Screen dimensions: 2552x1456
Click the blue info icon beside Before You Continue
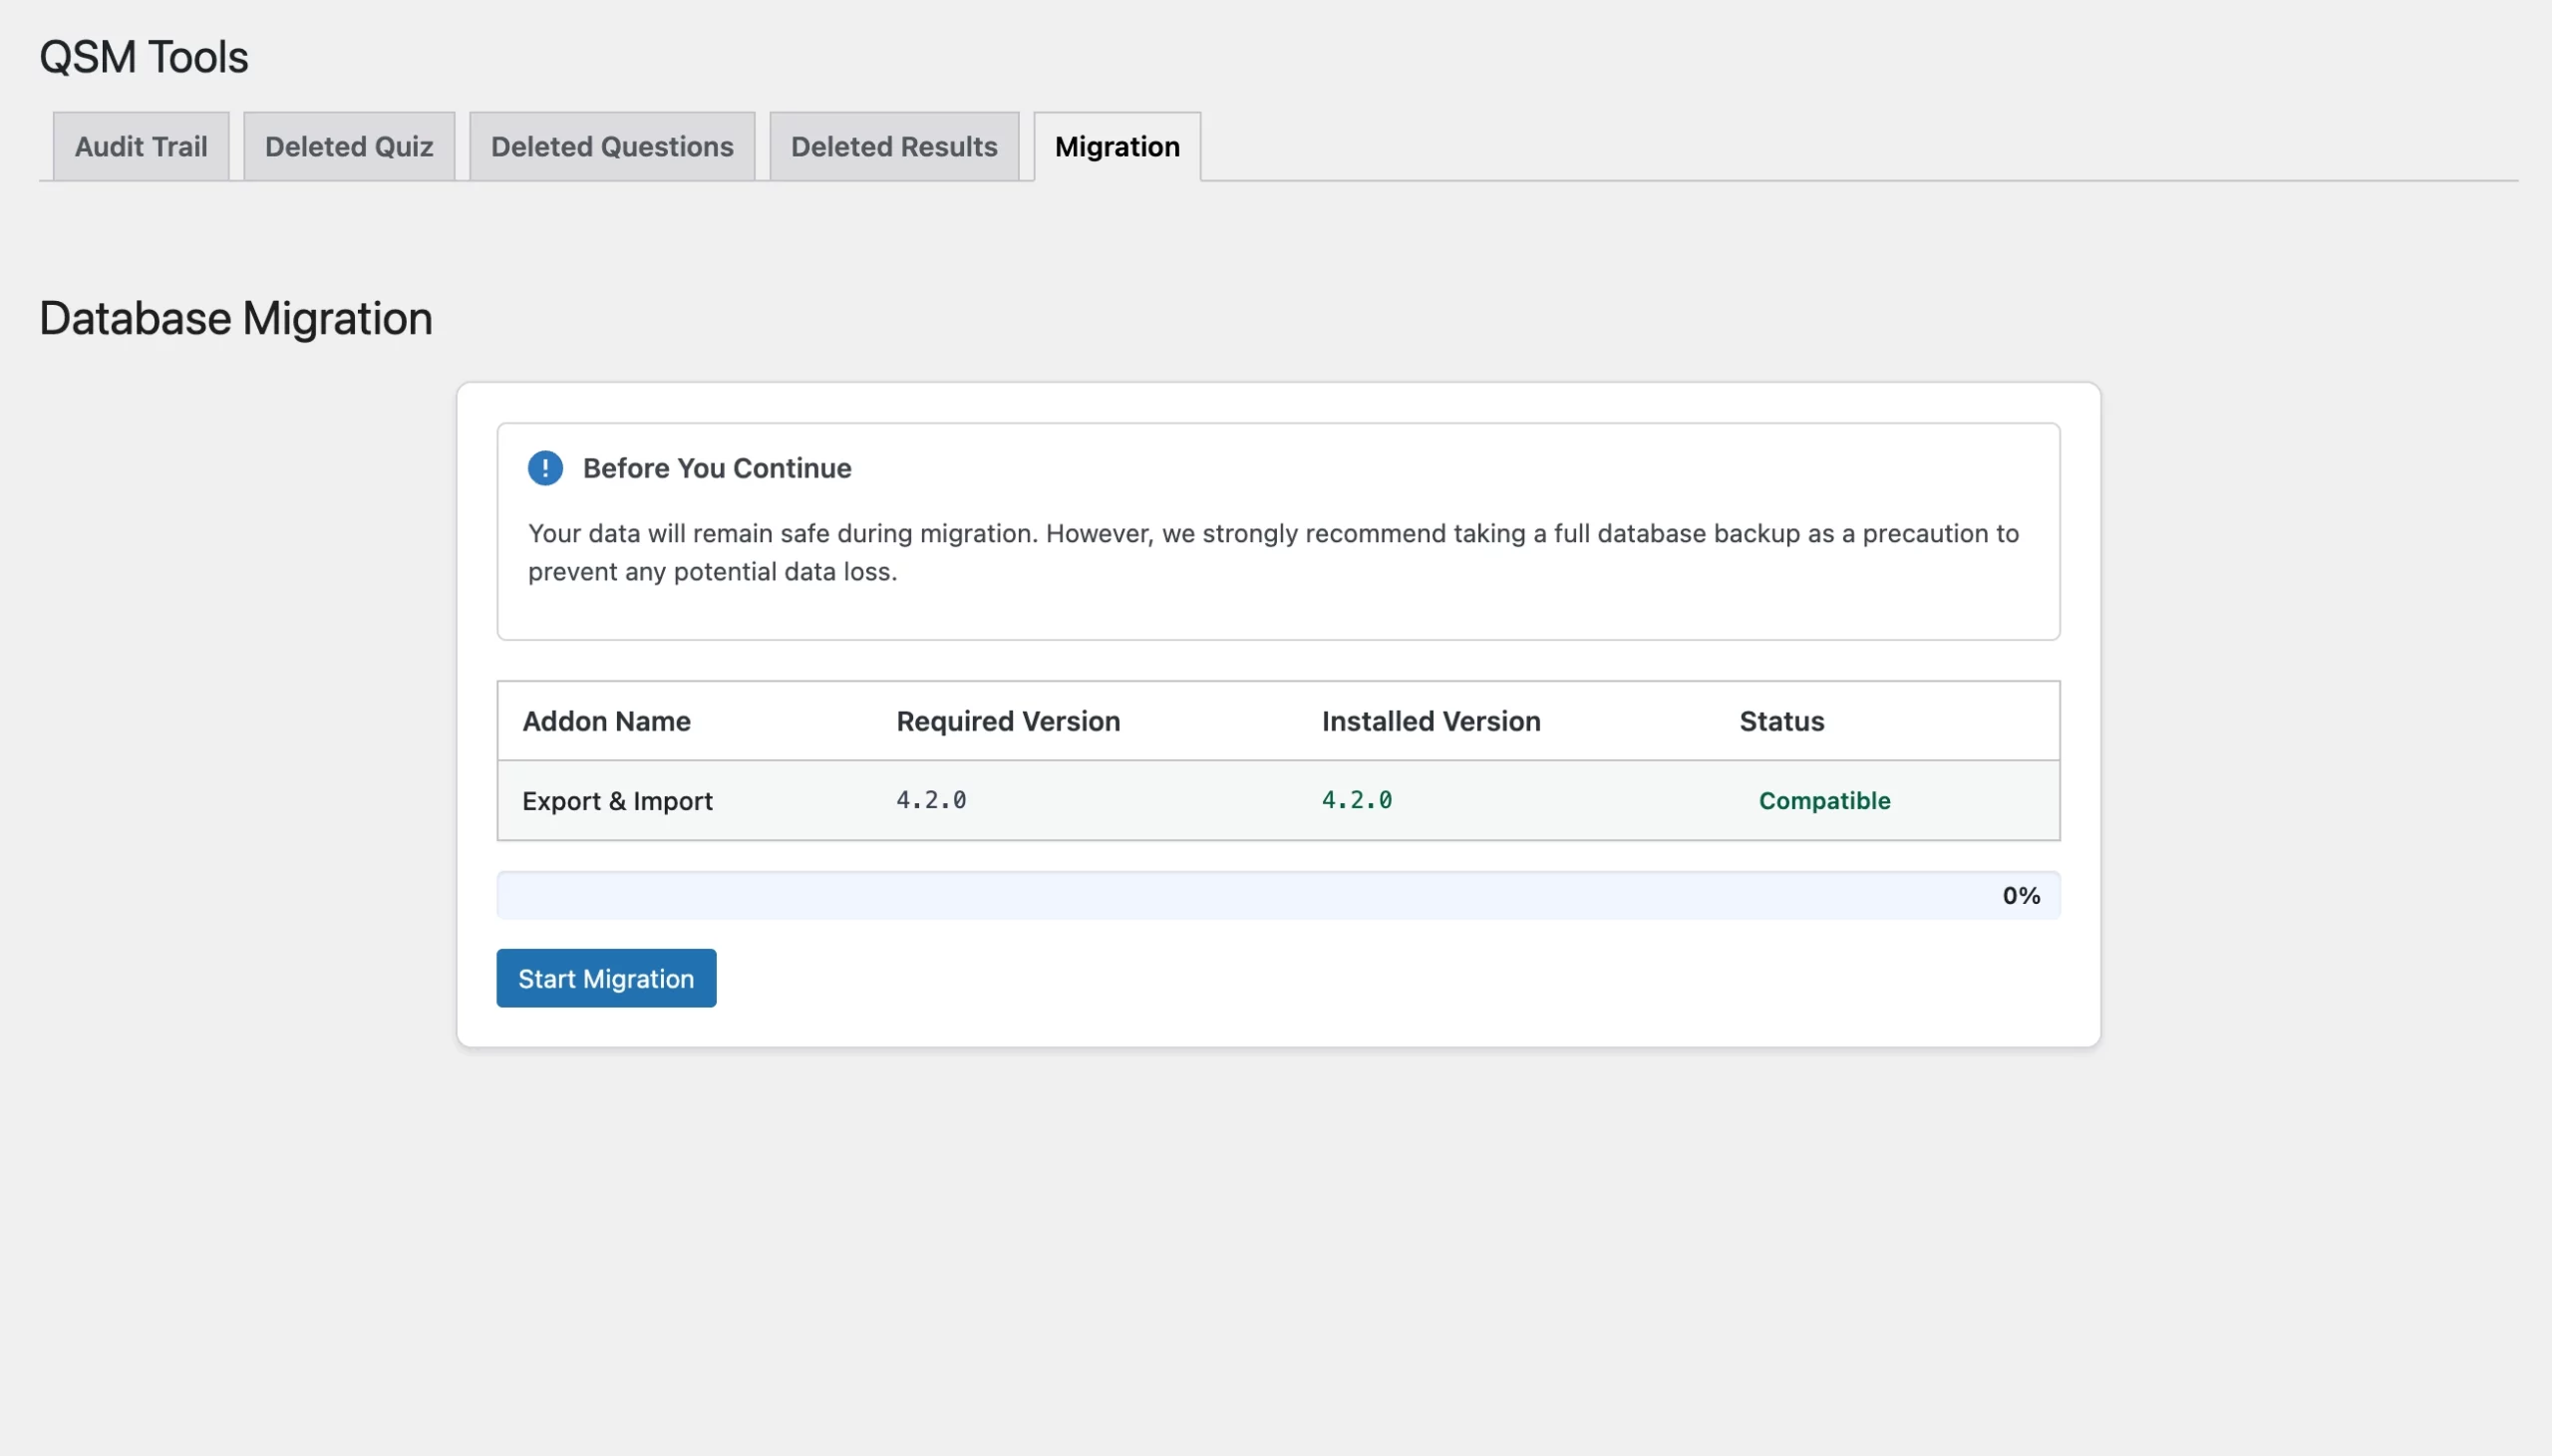click(x=546, y=467)
